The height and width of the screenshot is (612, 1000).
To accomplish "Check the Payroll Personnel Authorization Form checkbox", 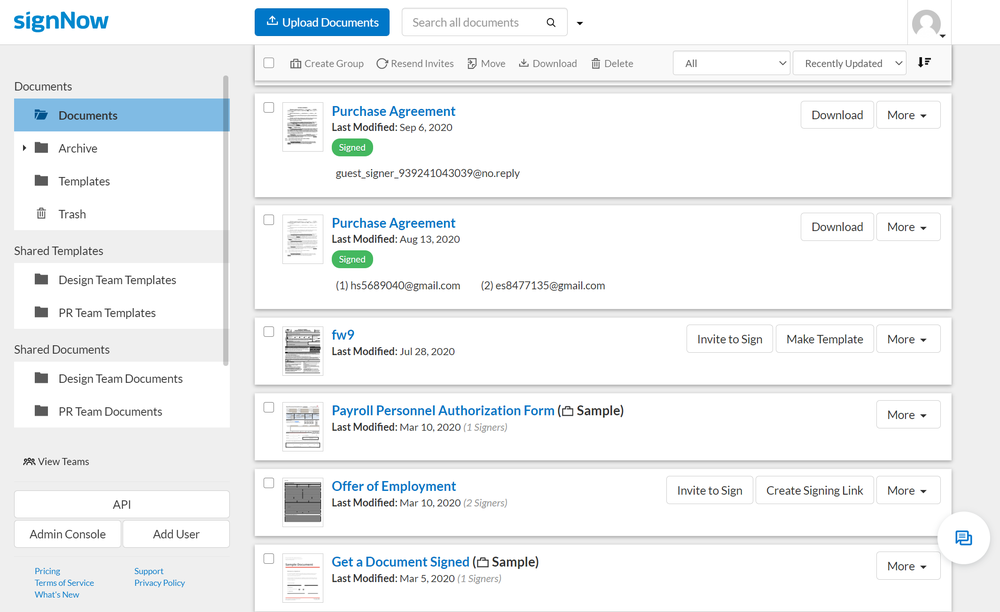I will 269,407.
